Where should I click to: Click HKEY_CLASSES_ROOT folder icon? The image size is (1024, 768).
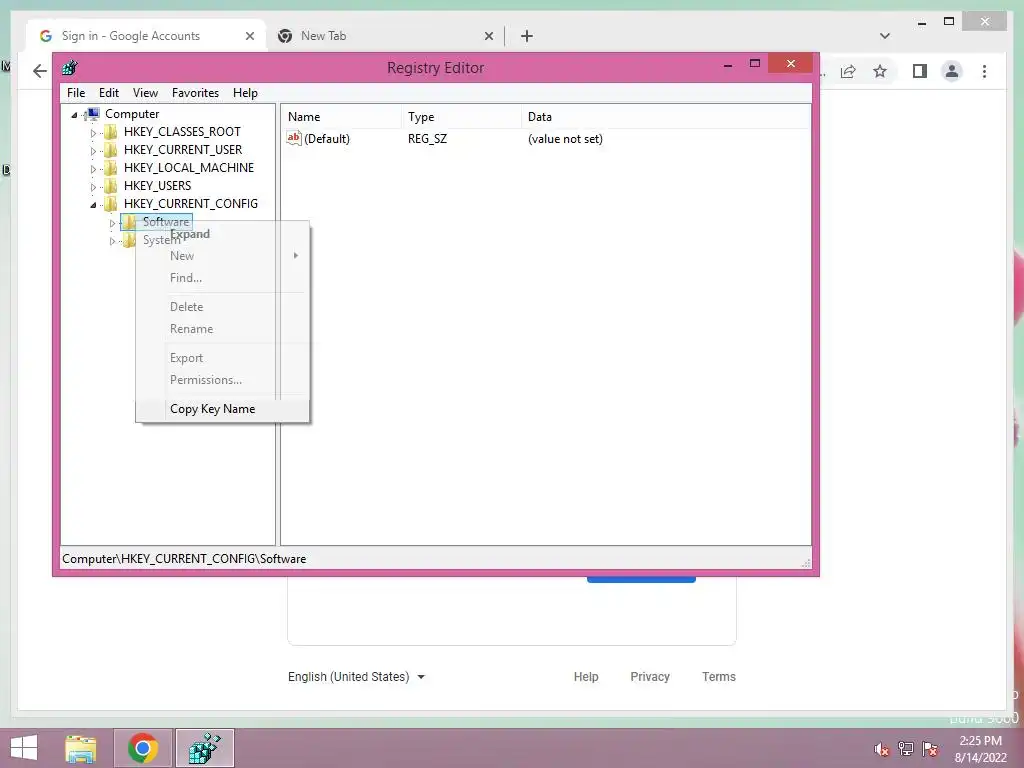tap(111, 132)
